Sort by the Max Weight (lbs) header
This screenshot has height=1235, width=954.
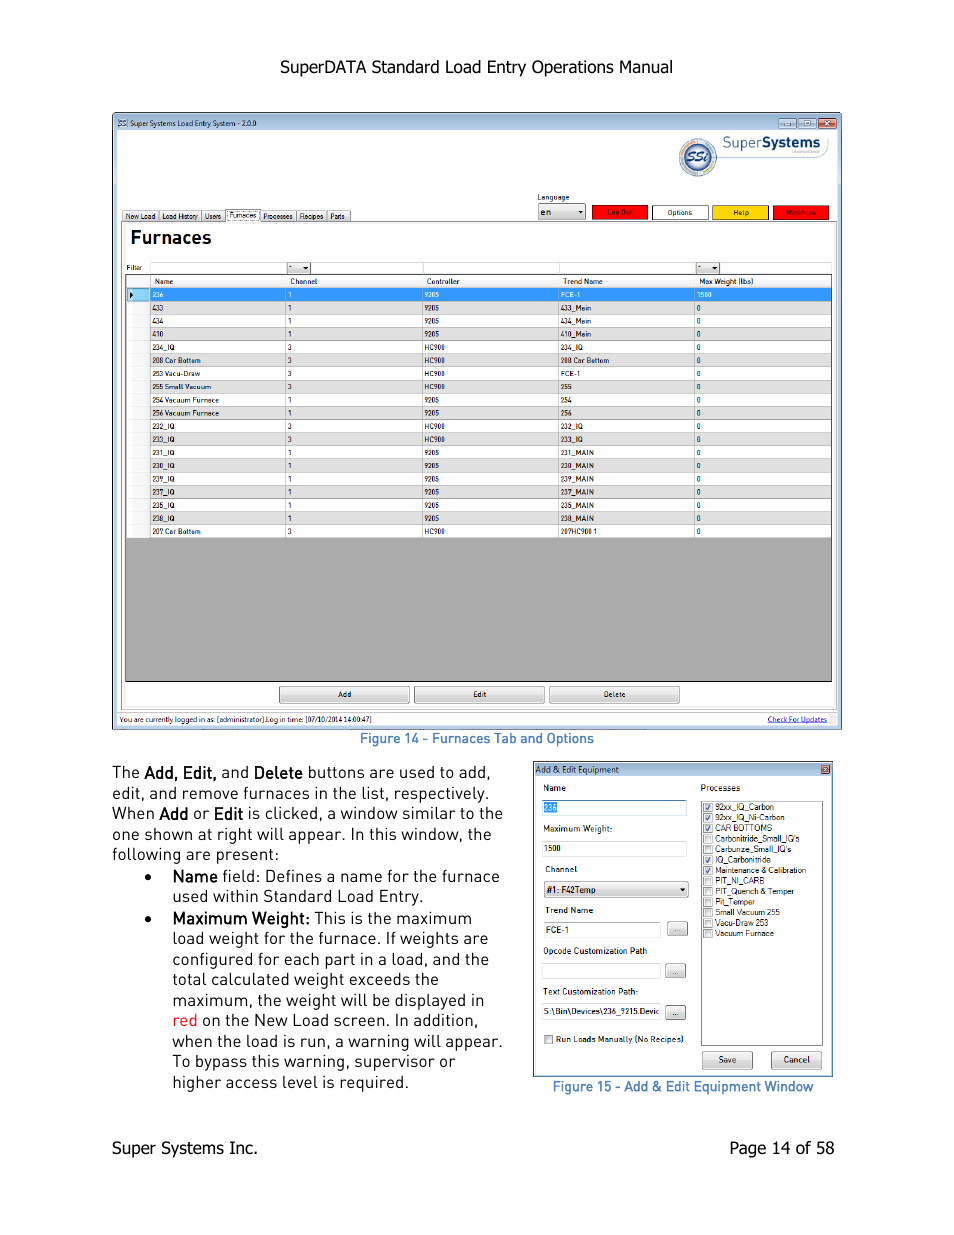click(763, 281)
